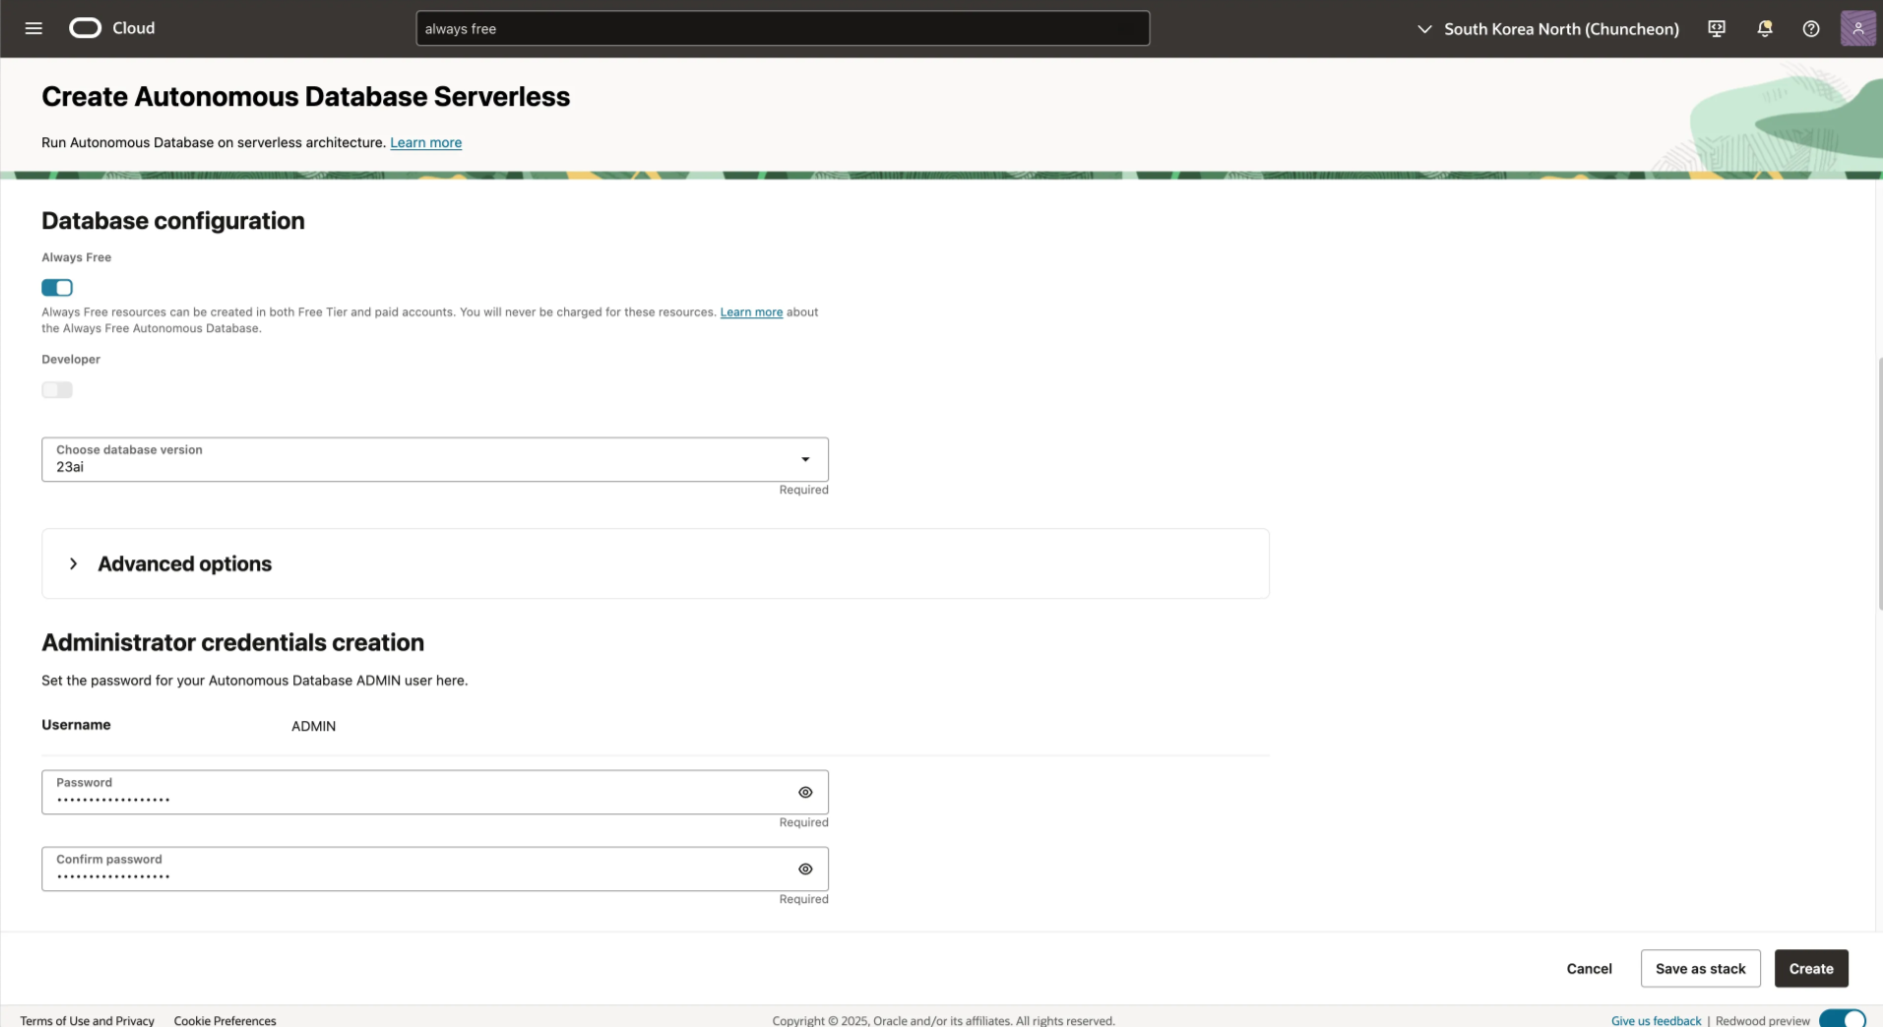Screen dimensions: 1883x1027
Task: Open the notifications bell
Action: click(x=1764, y=29)
